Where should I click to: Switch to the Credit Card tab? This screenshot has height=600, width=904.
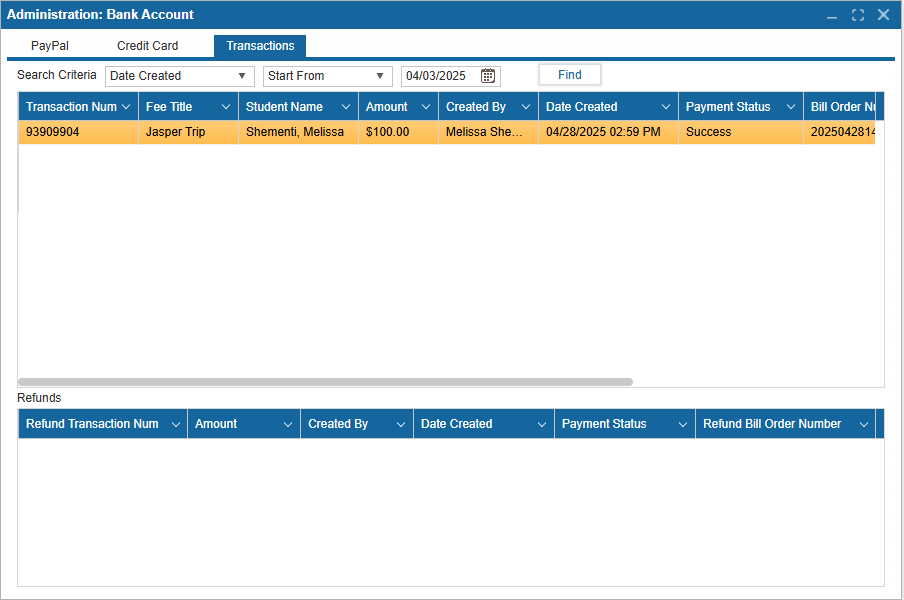(147, 45)
